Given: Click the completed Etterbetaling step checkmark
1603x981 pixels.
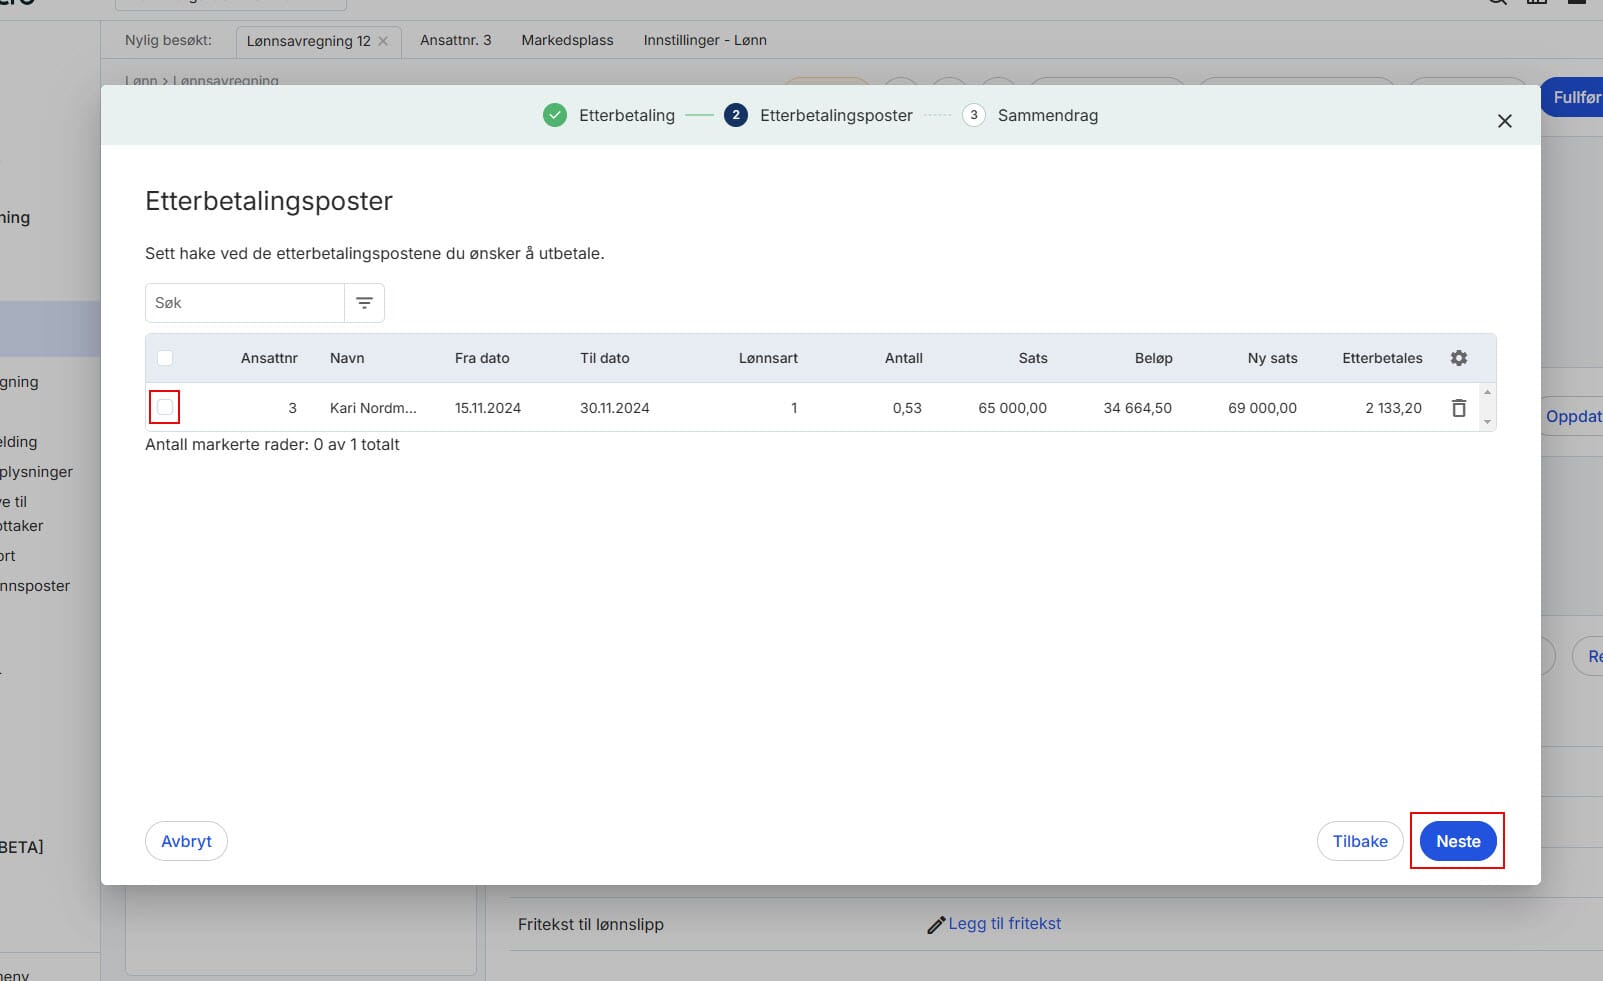Looking at the screenshot, I should pos(555,115).
